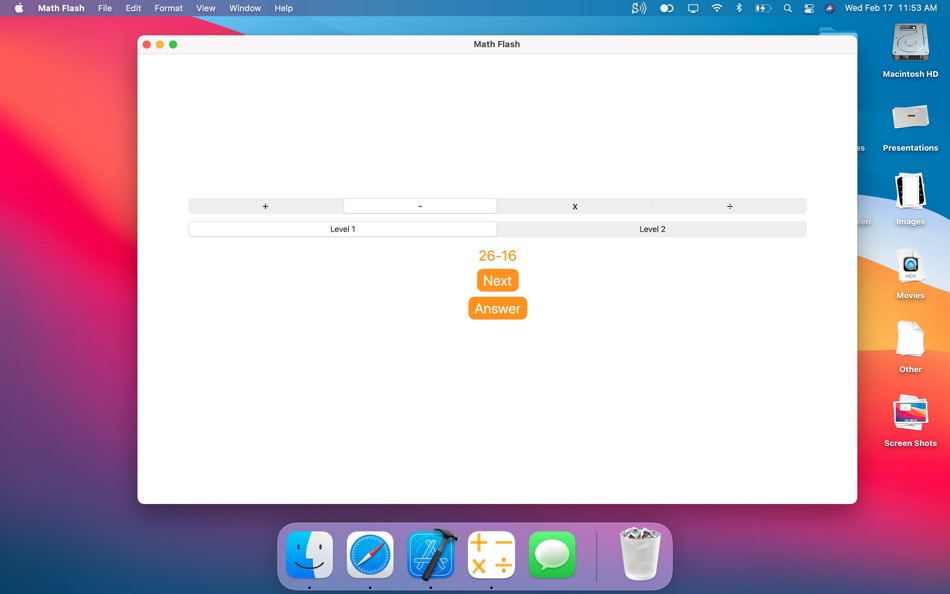The height and width of the screenshot is (594, 950).
Task: Open the Trash in the Dock
Action: tap(640, 553)
